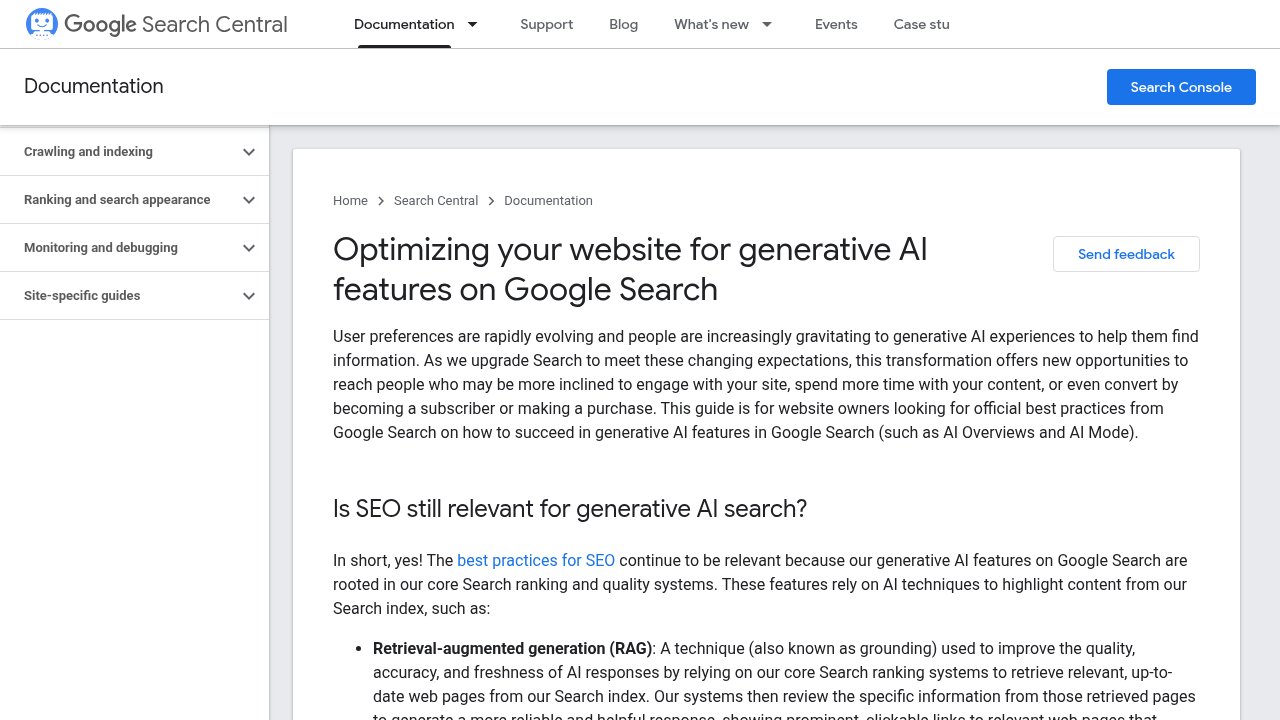This screenshot has width=1280, height=720.
Task: Go to the Blog tab
Action: [623, 24]
